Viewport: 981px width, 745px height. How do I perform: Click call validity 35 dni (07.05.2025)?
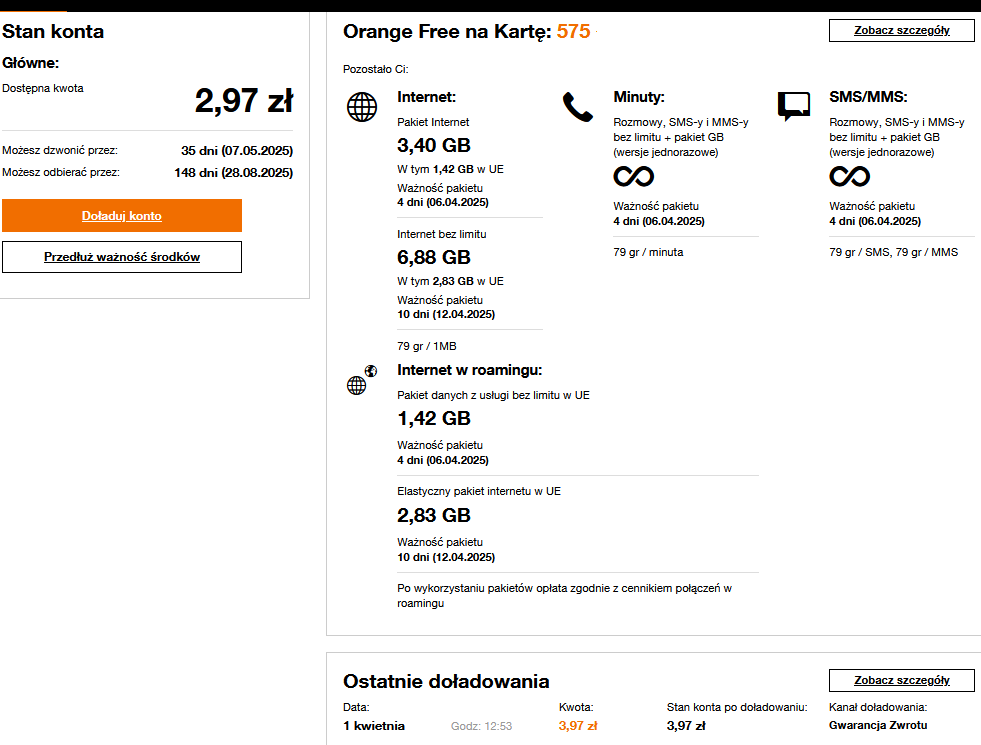coord(237,151)
